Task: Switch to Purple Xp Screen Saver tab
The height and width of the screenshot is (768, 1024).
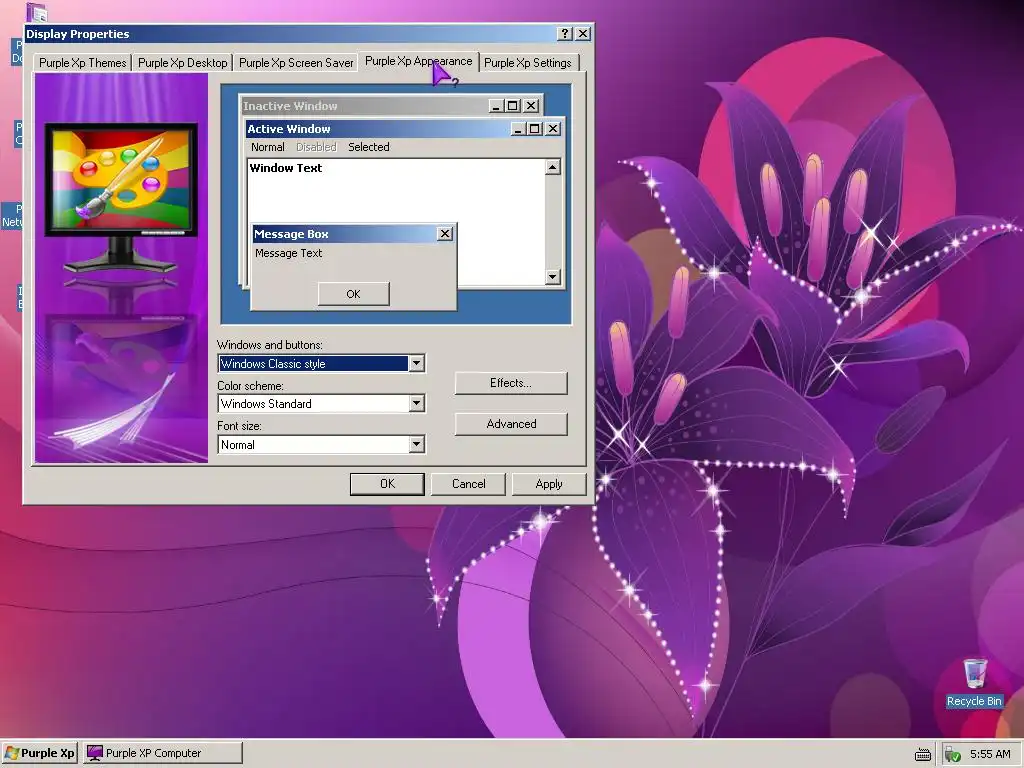Action: pos(296,63)
